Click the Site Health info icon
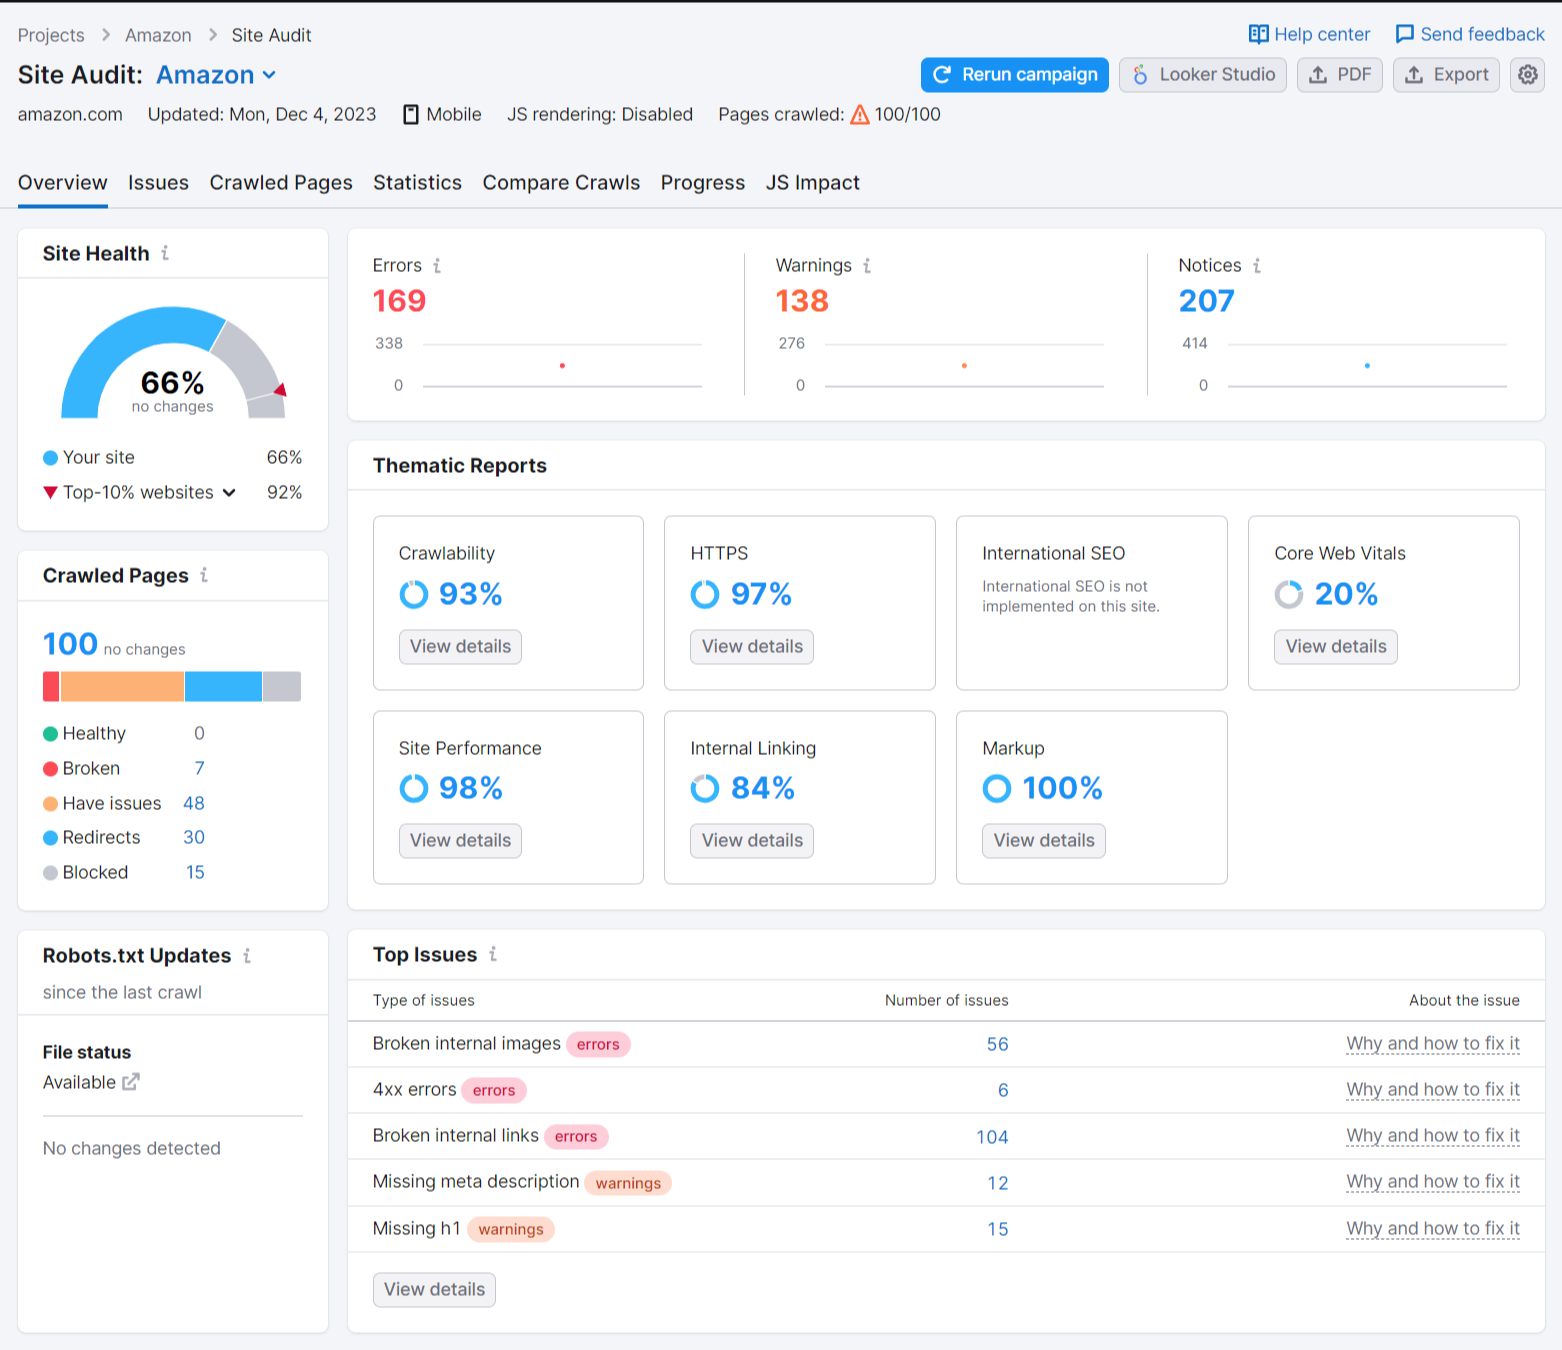This screenshot has width=1562, height=1350. (165, 253)
